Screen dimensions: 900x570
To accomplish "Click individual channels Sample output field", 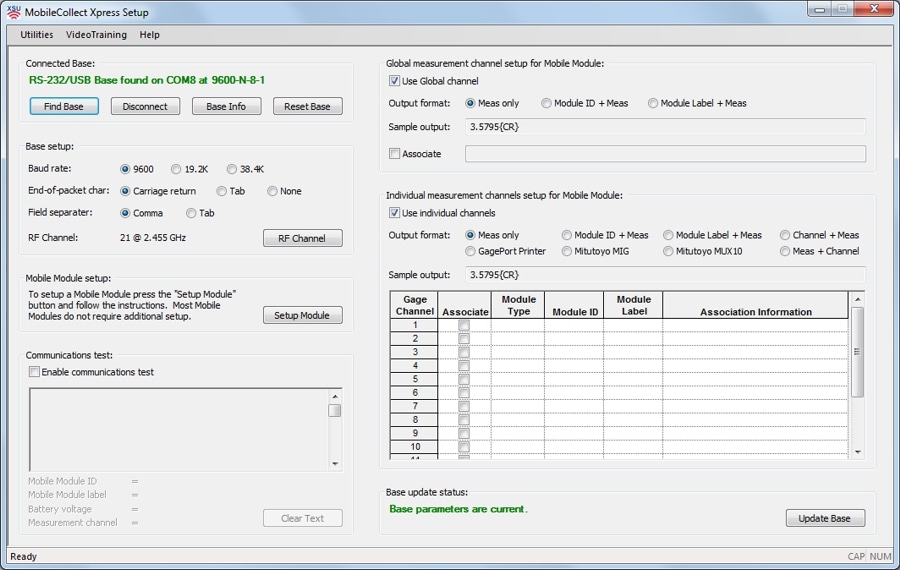I will coord(665,275).
